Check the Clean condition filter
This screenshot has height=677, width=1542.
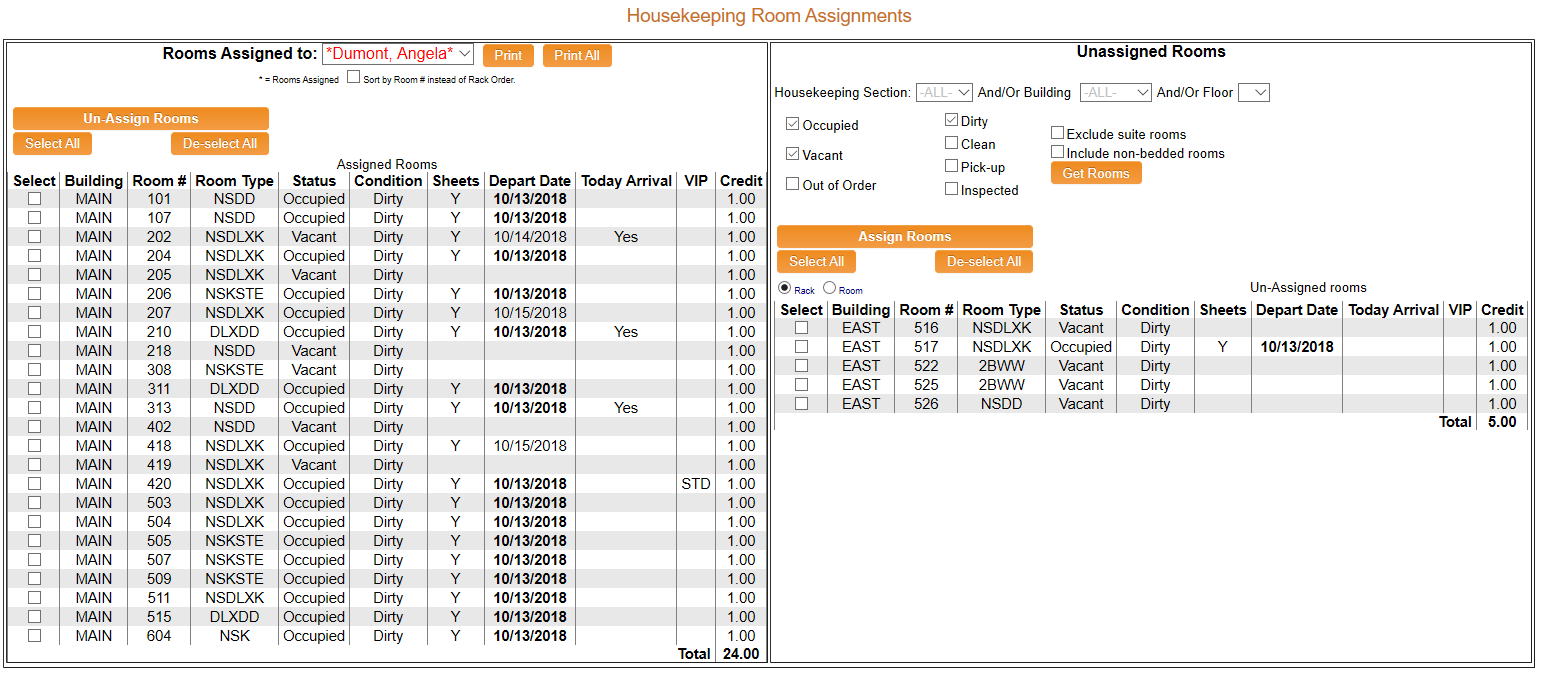(x=951, y=143)
